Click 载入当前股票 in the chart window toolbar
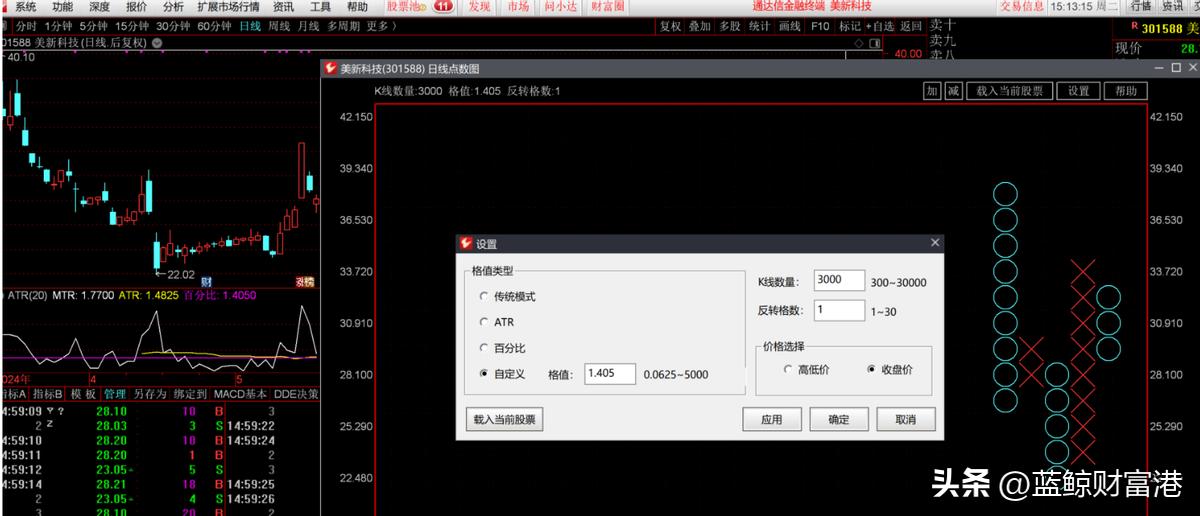Image resolution: width=1200 pixels, height=516 pixels. (1009, 91)
